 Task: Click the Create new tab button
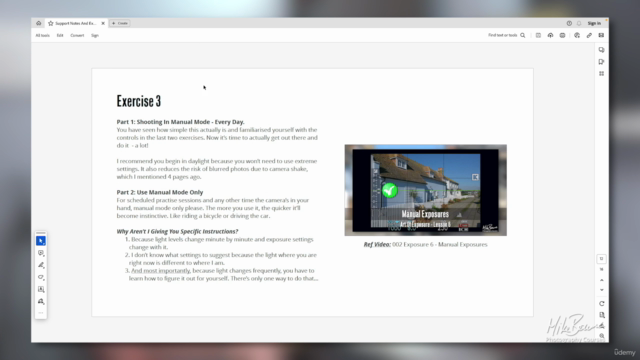click(120, 23)
